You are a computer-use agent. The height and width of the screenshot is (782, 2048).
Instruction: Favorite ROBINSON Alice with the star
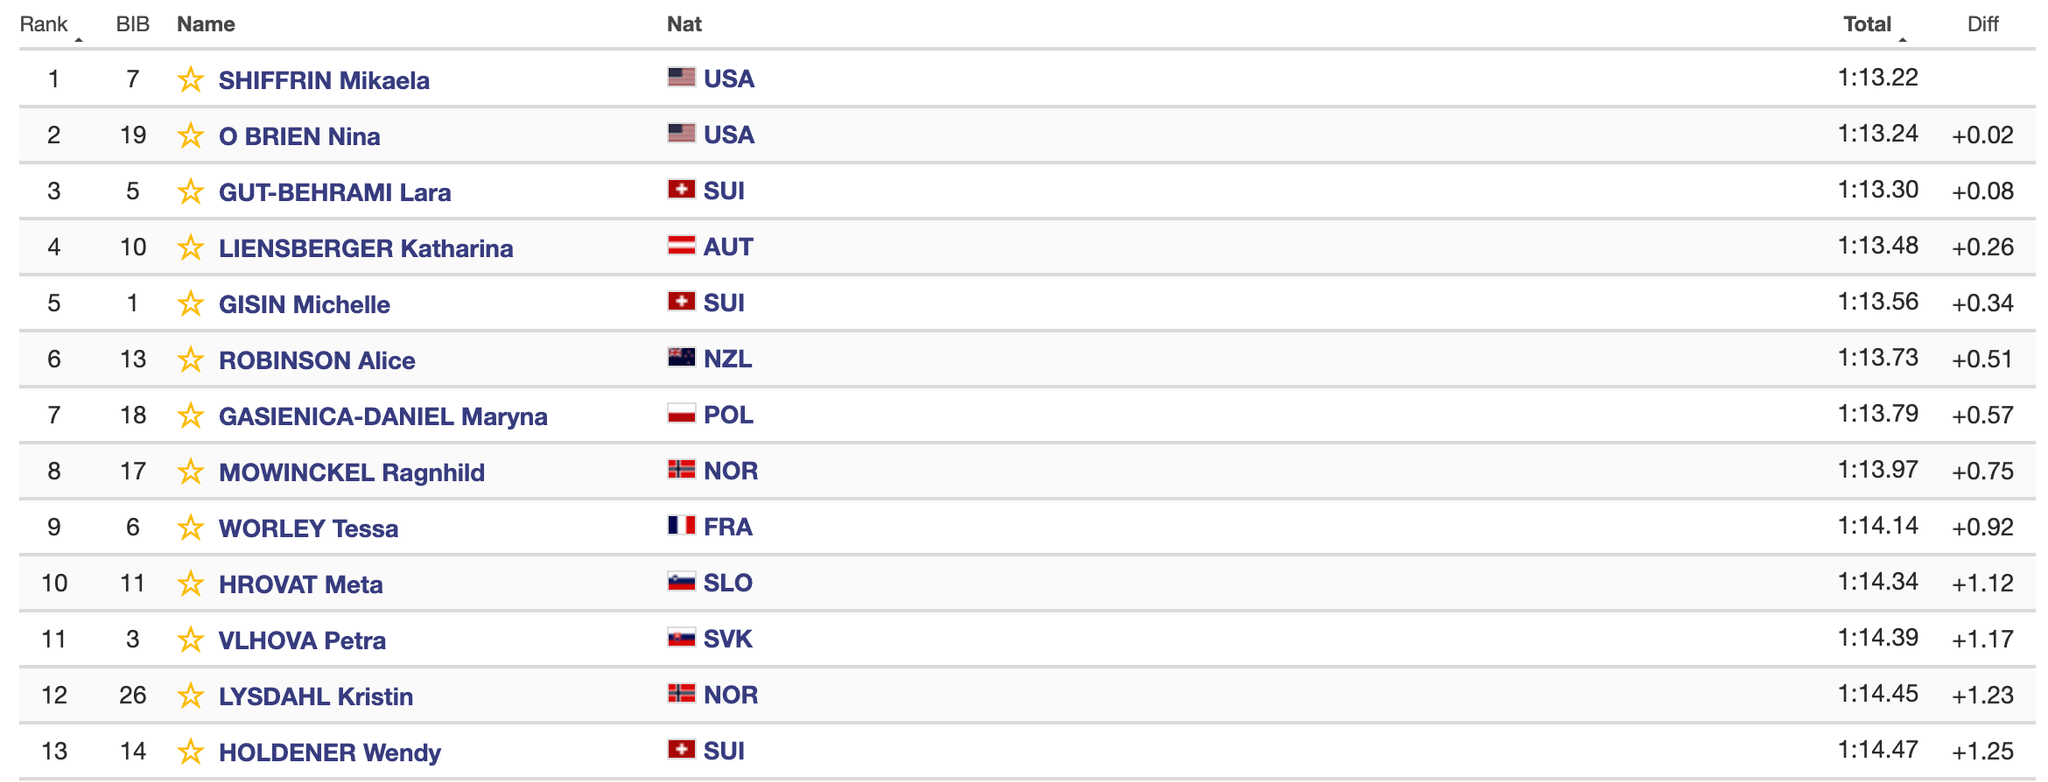190,359
